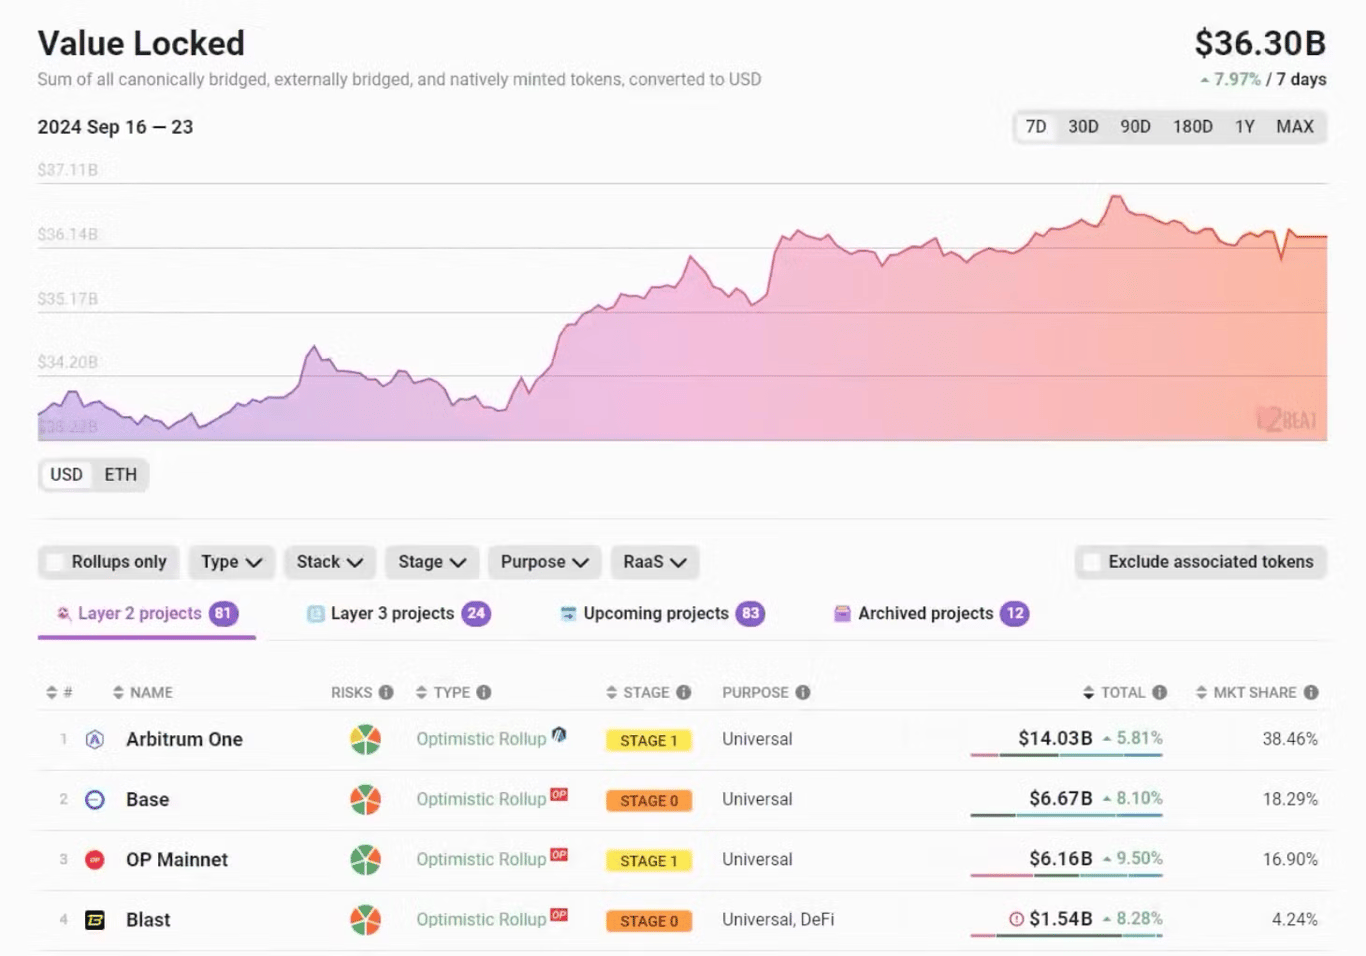1366x956 pixels.
Task: Click the STAGE 1 badge for Arbitrum One
Action: pos(649,741)
